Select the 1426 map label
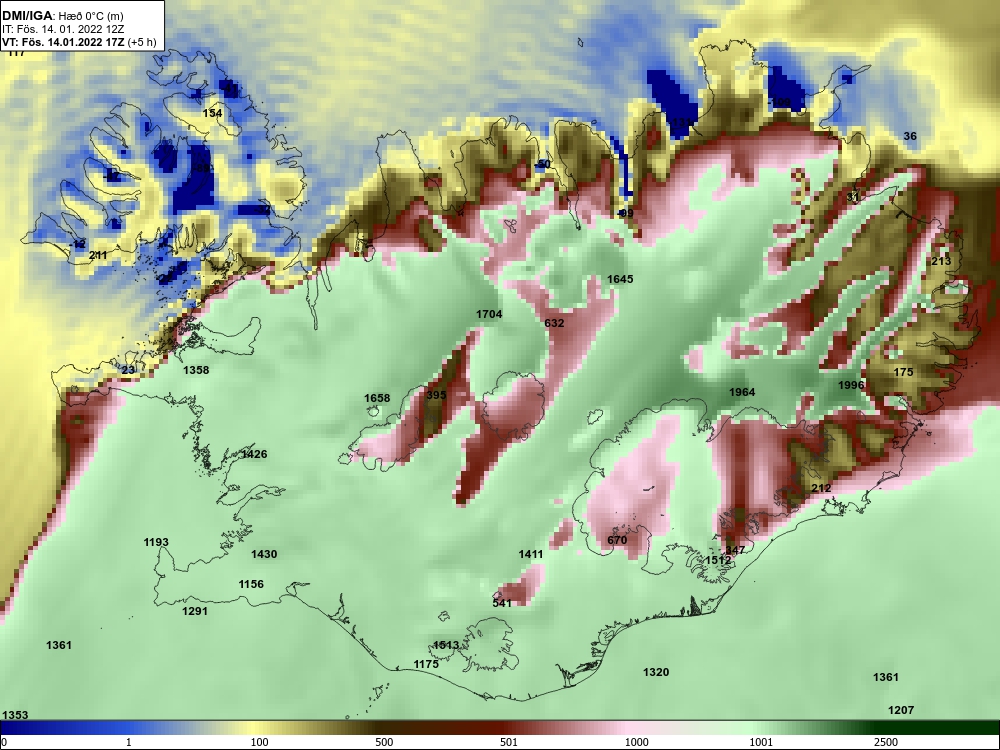Image resolution: width=1000 pixels, height=750 pixels. pos(254,454)
